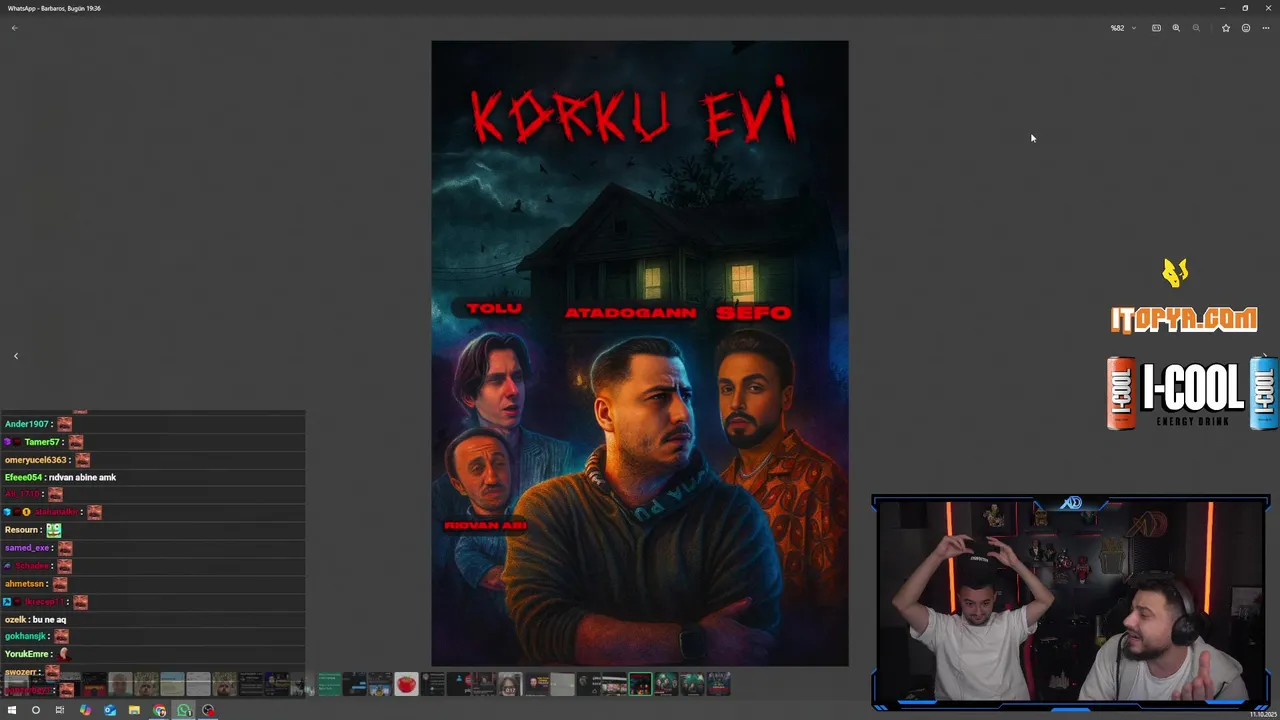Open Task View from the taskbar
Viewport: 1280px width, 720px height.
point(60,710)
